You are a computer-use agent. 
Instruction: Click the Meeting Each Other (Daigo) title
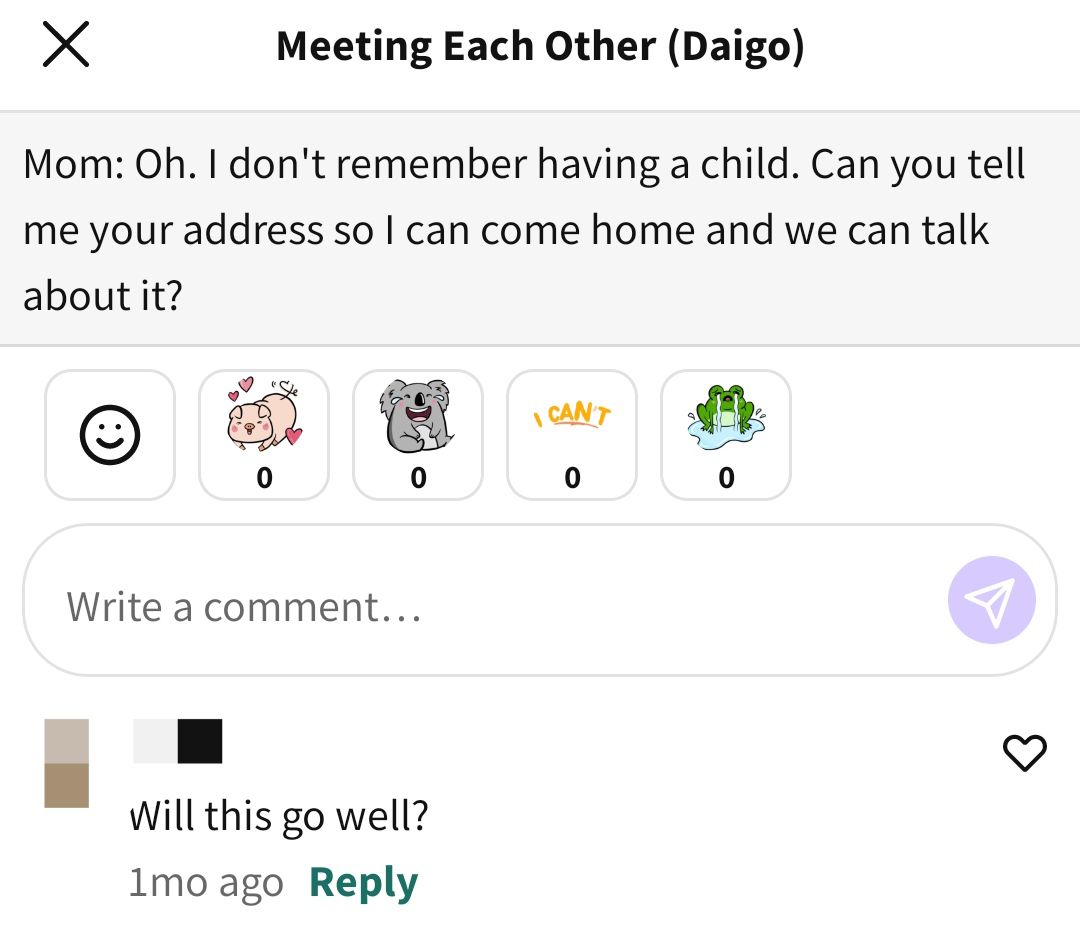point(540,47)
